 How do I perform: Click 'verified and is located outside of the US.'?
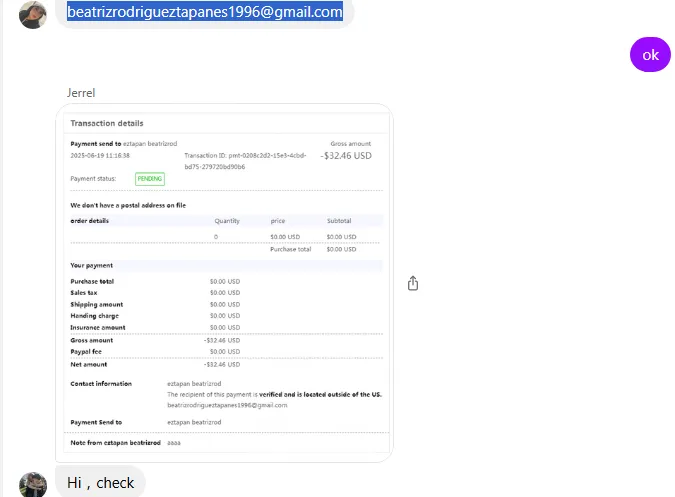pyautogui.click(x=320, y=394)
